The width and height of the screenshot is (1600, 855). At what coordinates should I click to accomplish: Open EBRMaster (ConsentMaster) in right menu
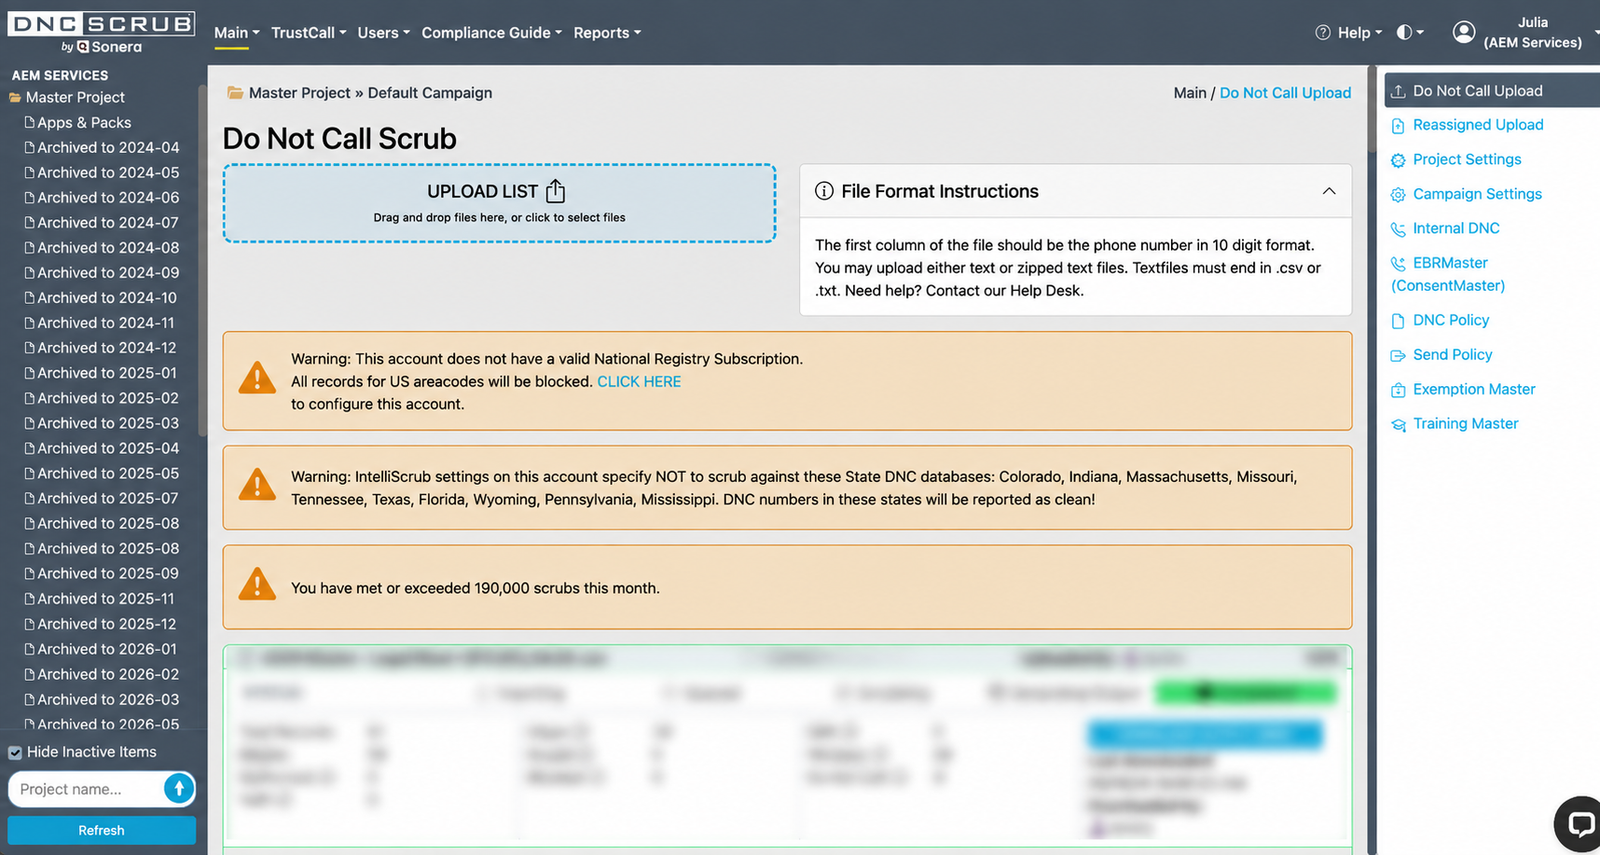tap(1449, 274)
